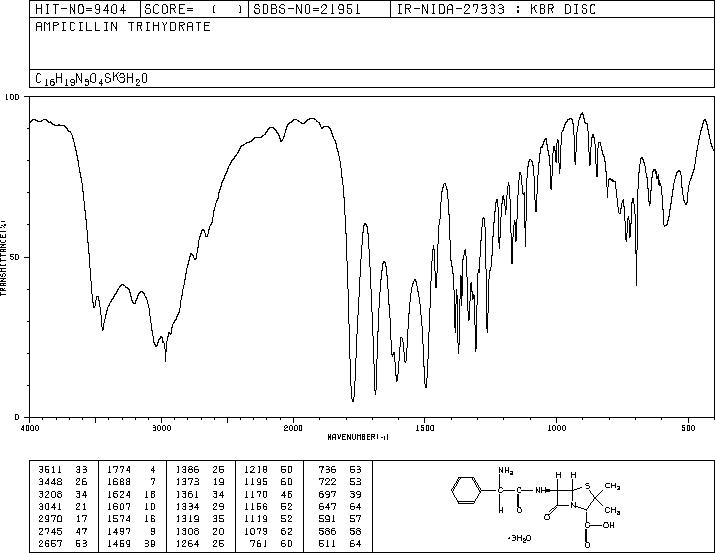Click the SDBS-NO=21951 header text
The image size is (715, 553).
[x=307, y=9]
